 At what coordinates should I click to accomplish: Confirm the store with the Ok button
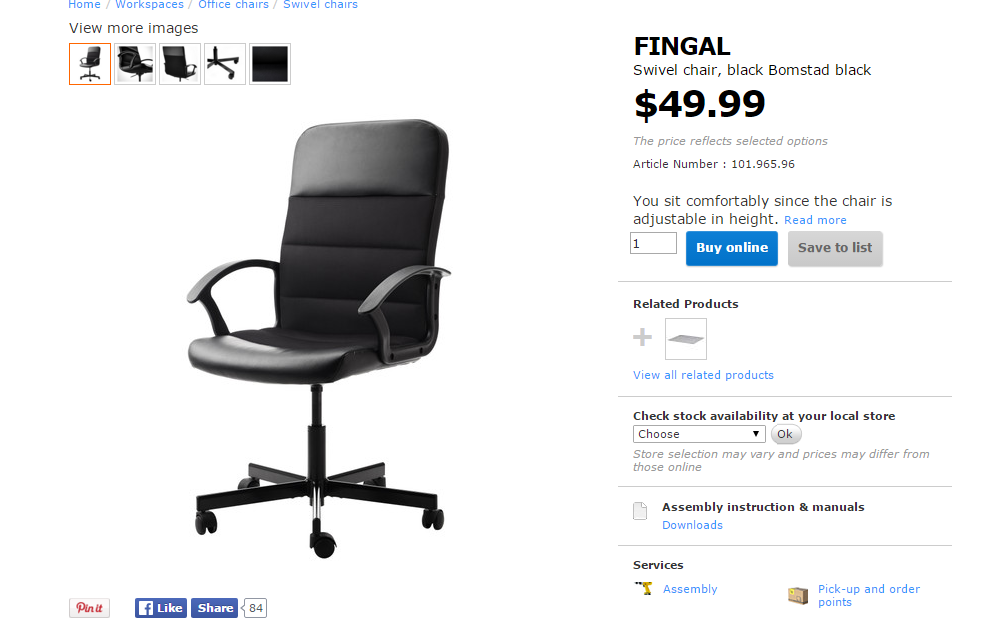pos(785,434)
